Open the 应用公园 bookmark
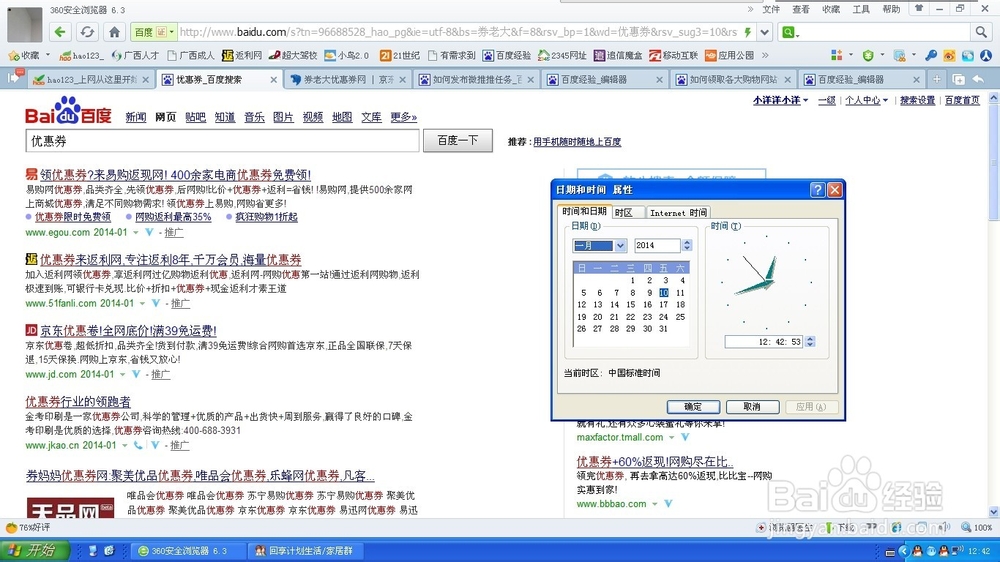Image resolution: width=1000 pixels, height=562 pixels. tap(730, 55)
